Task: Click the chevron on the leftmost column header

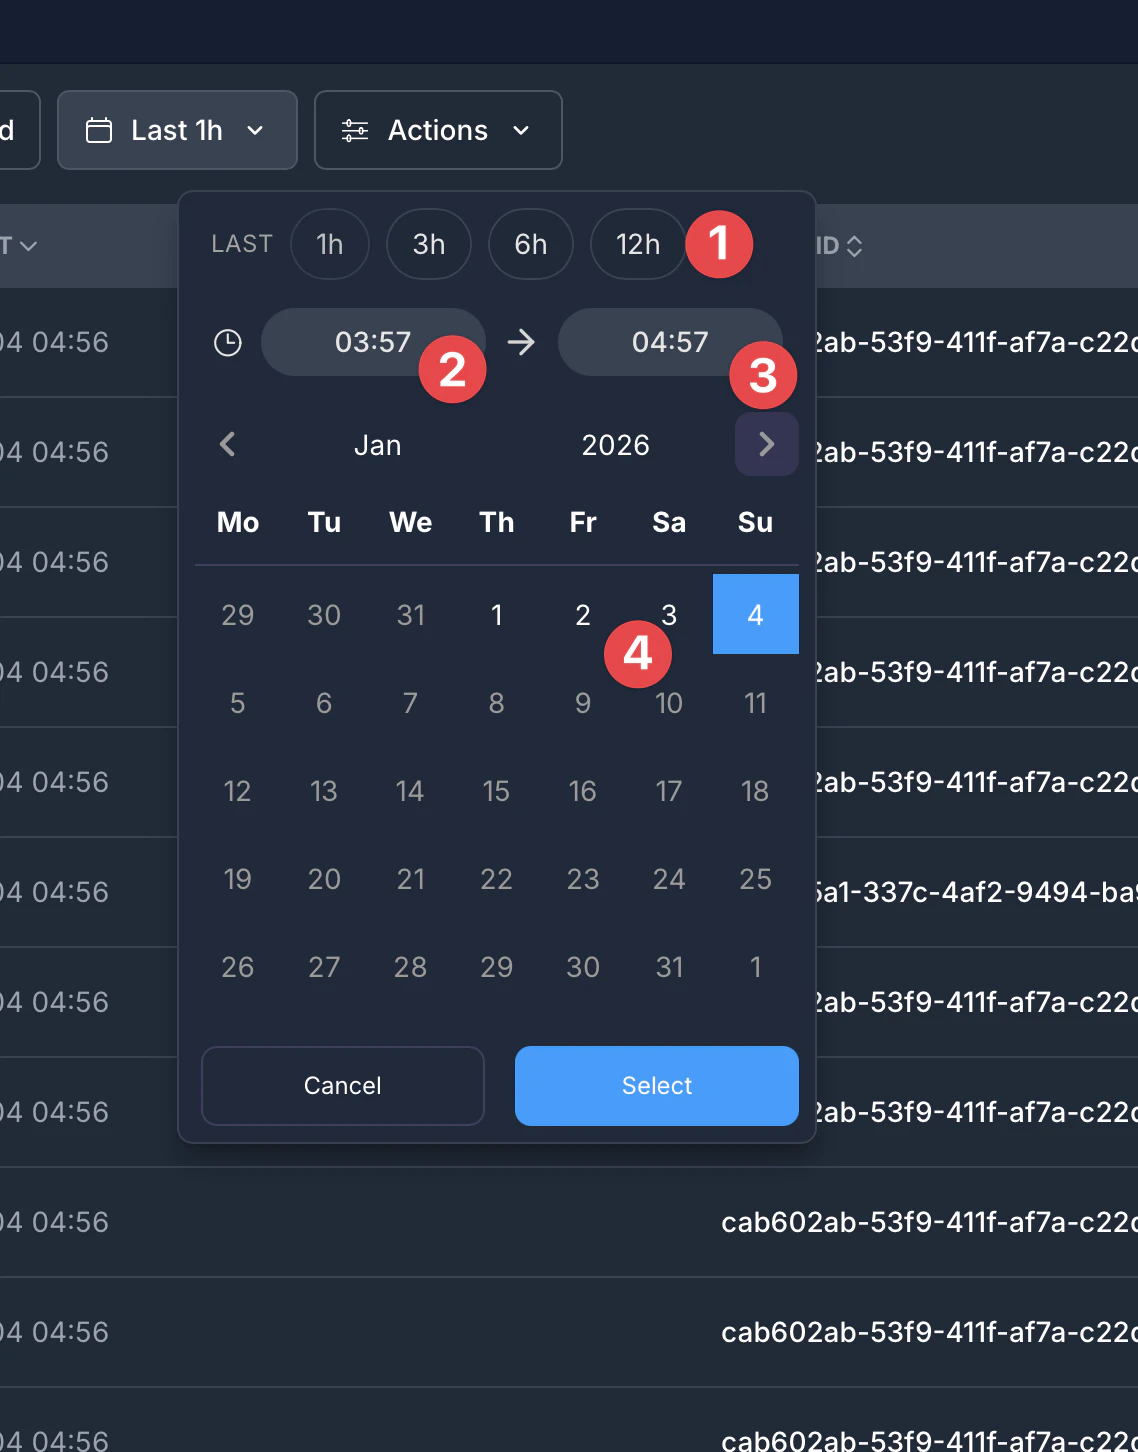Action: (29, 246)
